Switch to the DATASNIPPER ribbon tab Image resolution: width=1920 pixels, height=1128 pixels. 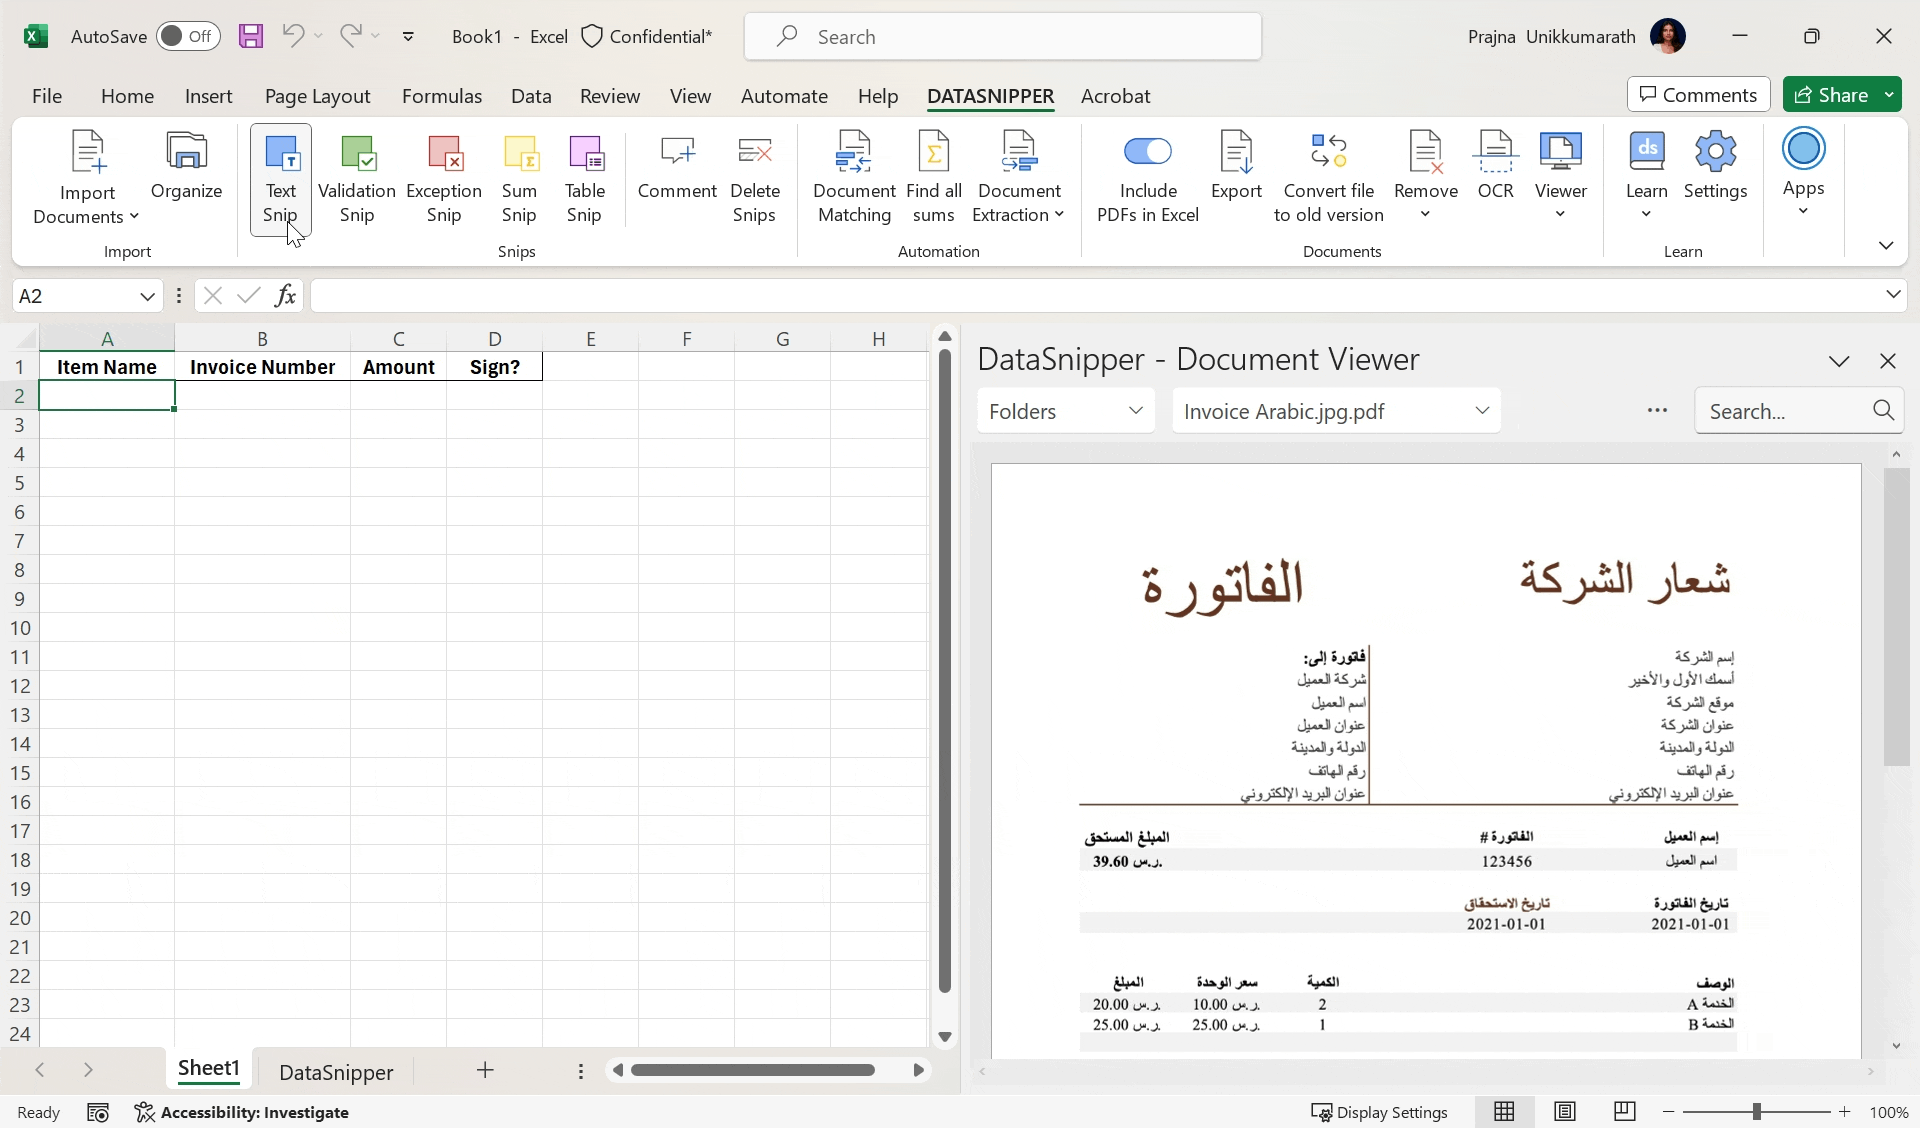pos(990,96)
